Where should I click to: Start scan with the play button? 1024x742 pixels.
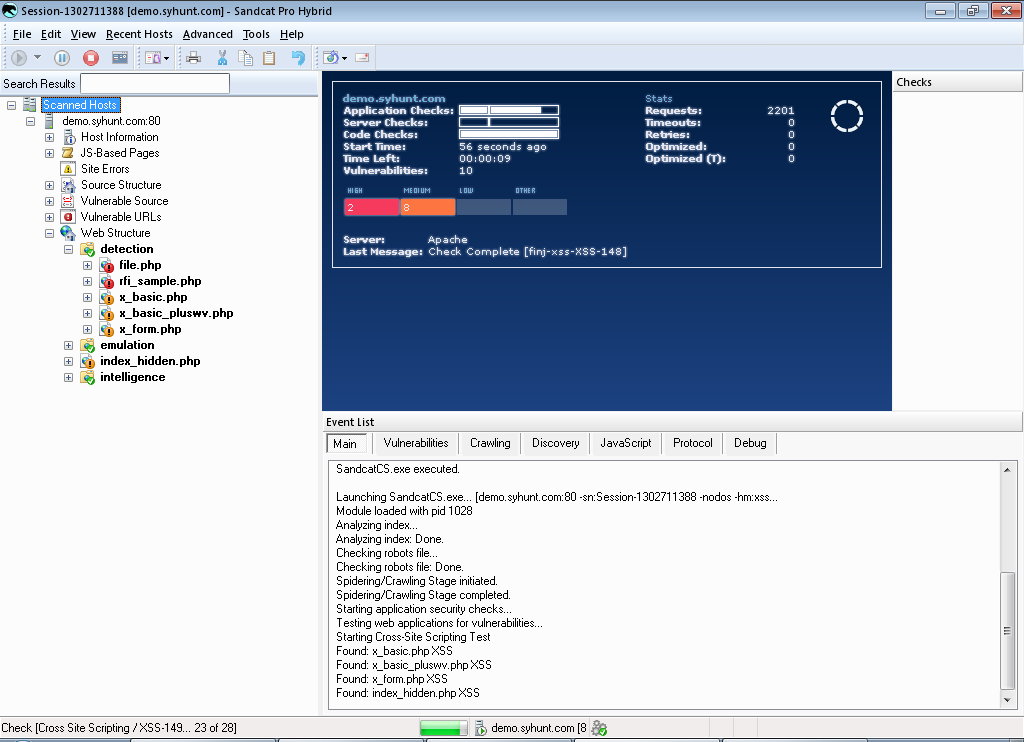[19, 58]
